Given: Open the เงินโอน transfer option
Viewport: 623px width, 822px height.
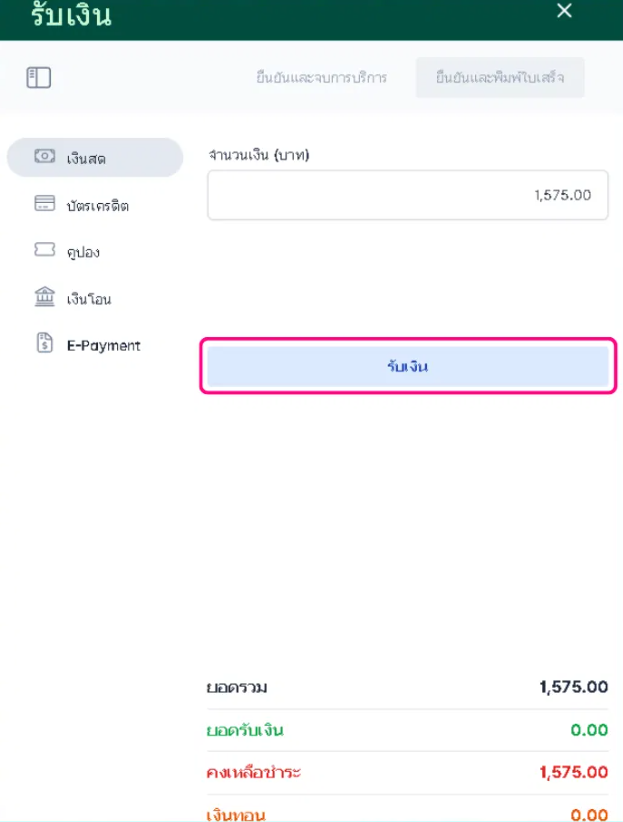Looking at the screenshot, I should (89, 299).
